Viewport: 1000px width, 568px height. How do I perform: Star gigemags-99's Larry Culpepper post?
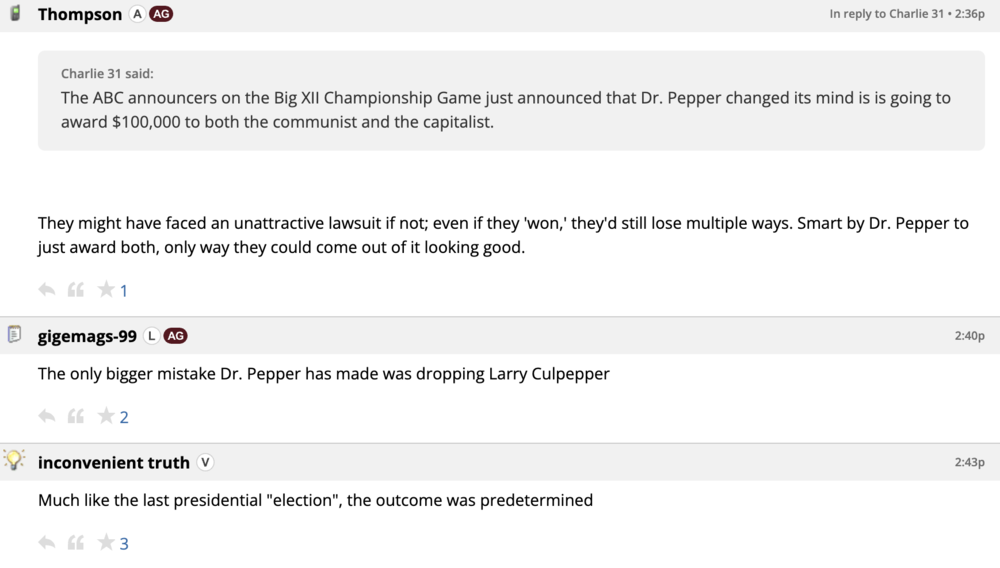coord(106,416)
